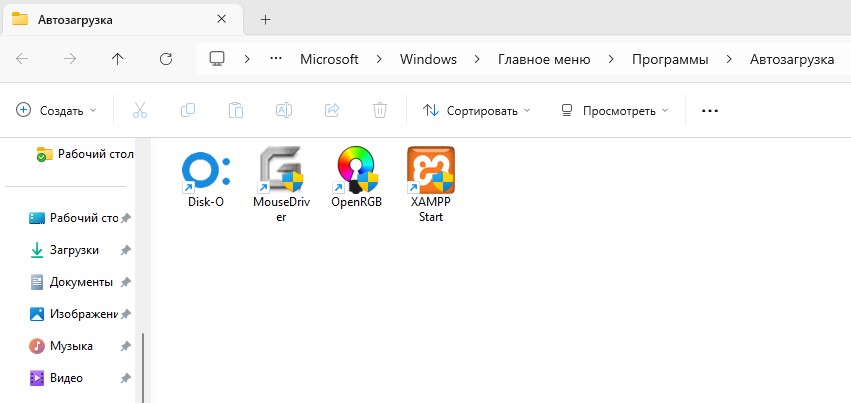Expand chevron after Windows in path
Viewport: 851px width, 403px height.
pos(478,59)
